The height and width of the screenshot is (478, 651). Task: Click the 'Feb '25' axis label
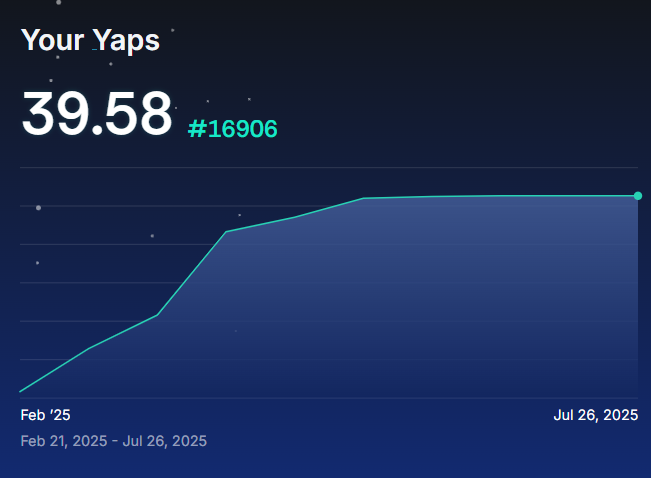coord(46,415)
